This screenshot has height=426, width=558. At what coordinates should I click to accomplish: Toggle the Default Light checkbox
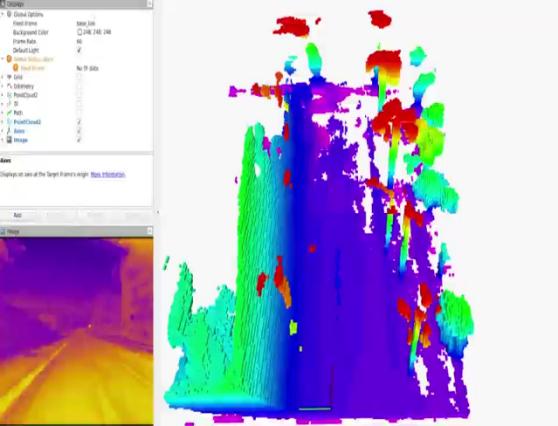tap(79, 50)
